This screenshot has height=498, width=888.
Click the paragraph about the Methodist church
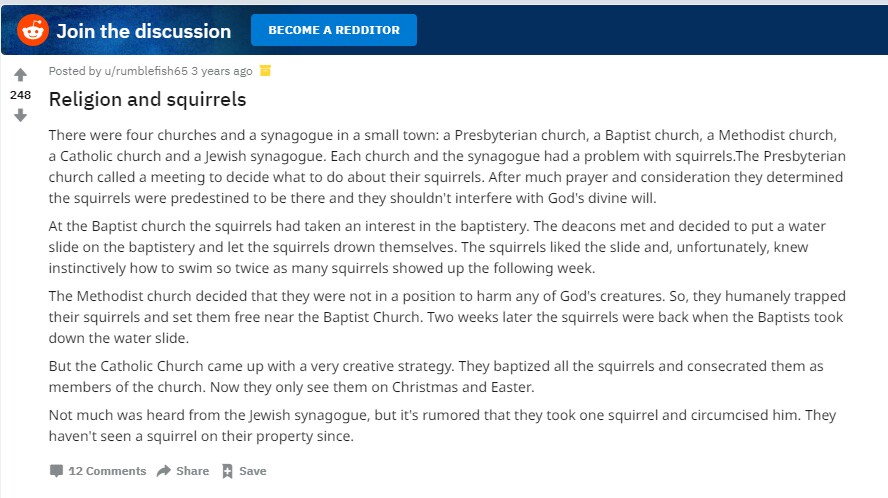[x=447, y=317]
